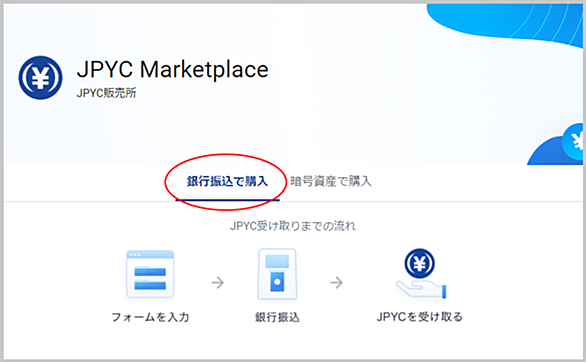This screenshot has height=362, width=586.
Task: Click the JPYC Marketplace title
Action: 172,69
